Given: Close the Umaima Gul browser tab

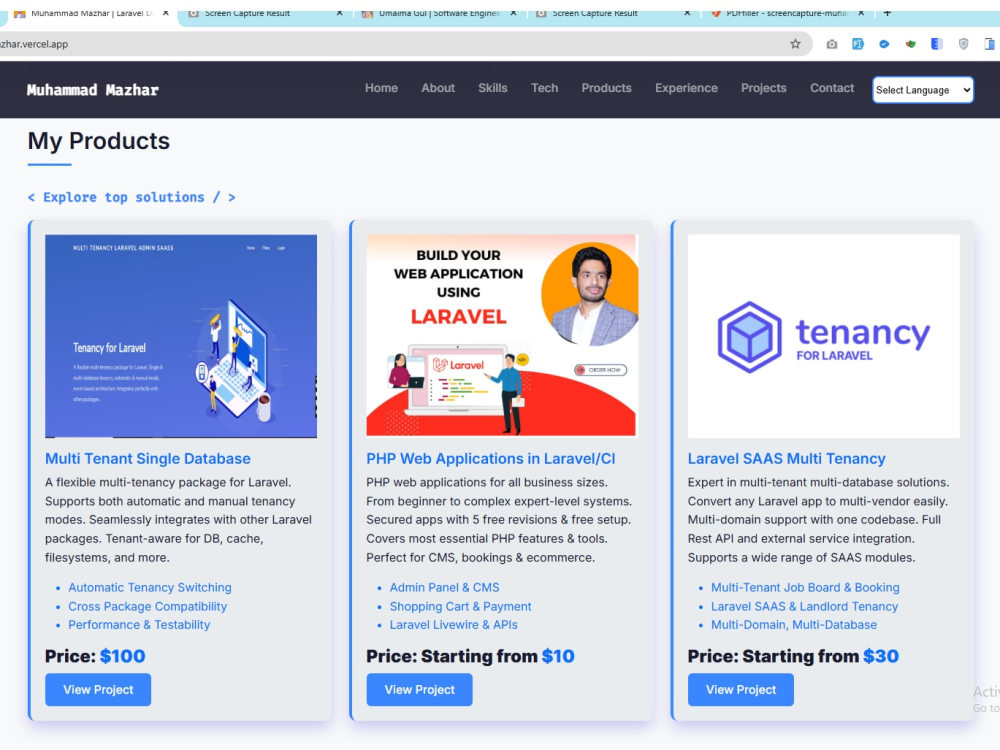Looking at the screenshot, I should [x=513, y=13].
